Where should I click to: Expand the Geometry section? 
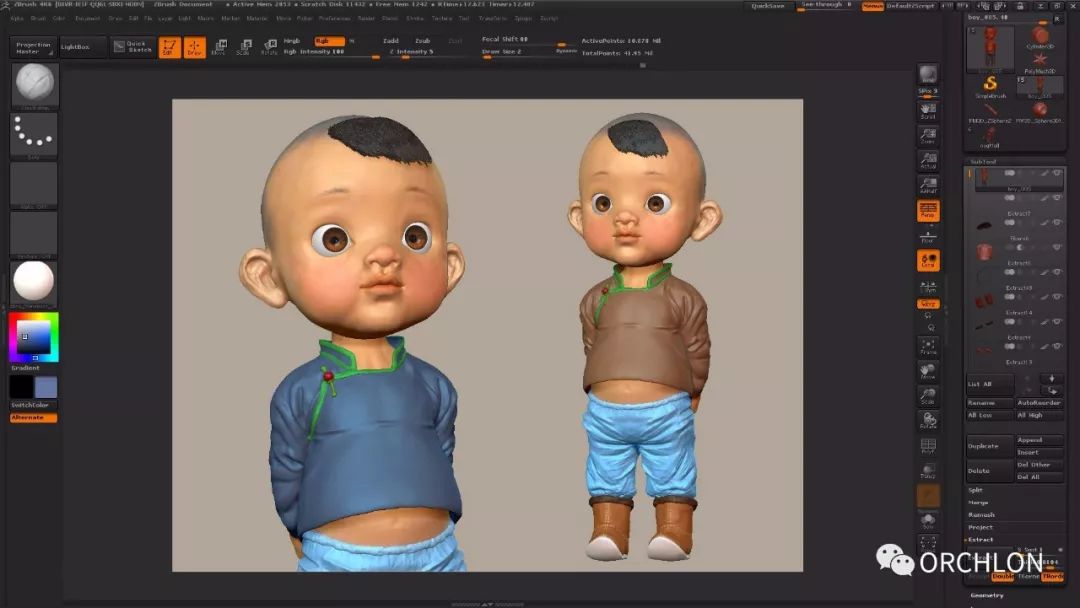[x=985, y=595]
